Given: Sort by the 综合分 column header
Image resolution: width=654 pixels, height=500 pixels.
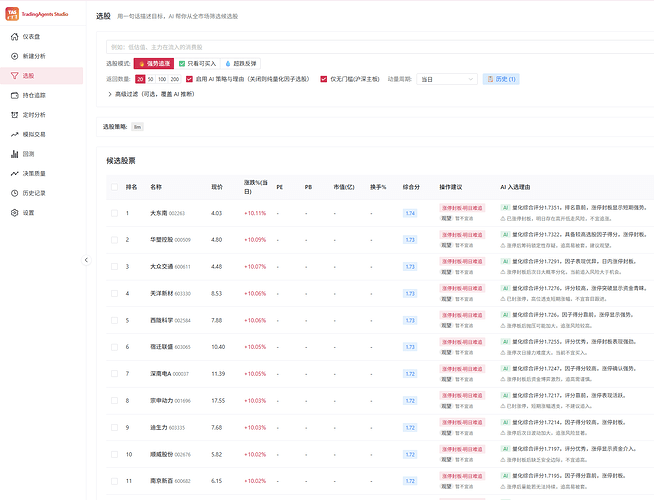Looking at the screenshot, I should coord(411,187).
